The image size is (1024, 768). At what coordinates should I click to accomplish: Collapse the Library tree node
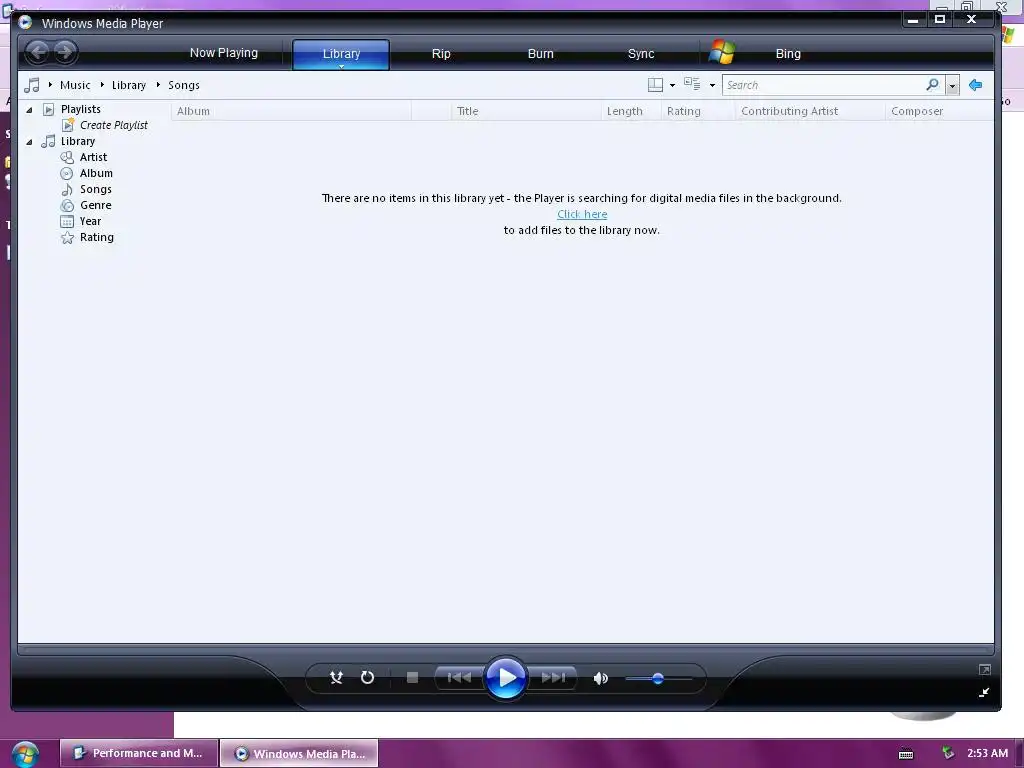pyautogui.click(x=29, y=142)
